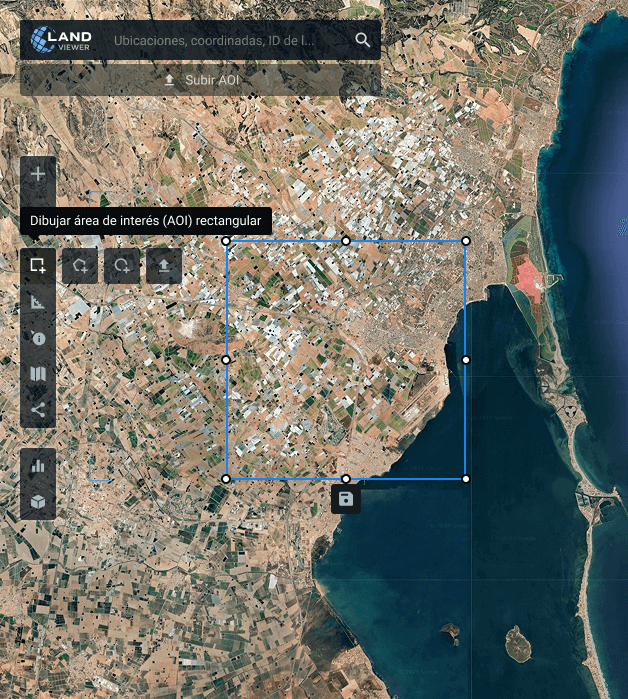Click the zoom in plus button
This screenshot has width=628, height=699.
click(x=38, y=174)
